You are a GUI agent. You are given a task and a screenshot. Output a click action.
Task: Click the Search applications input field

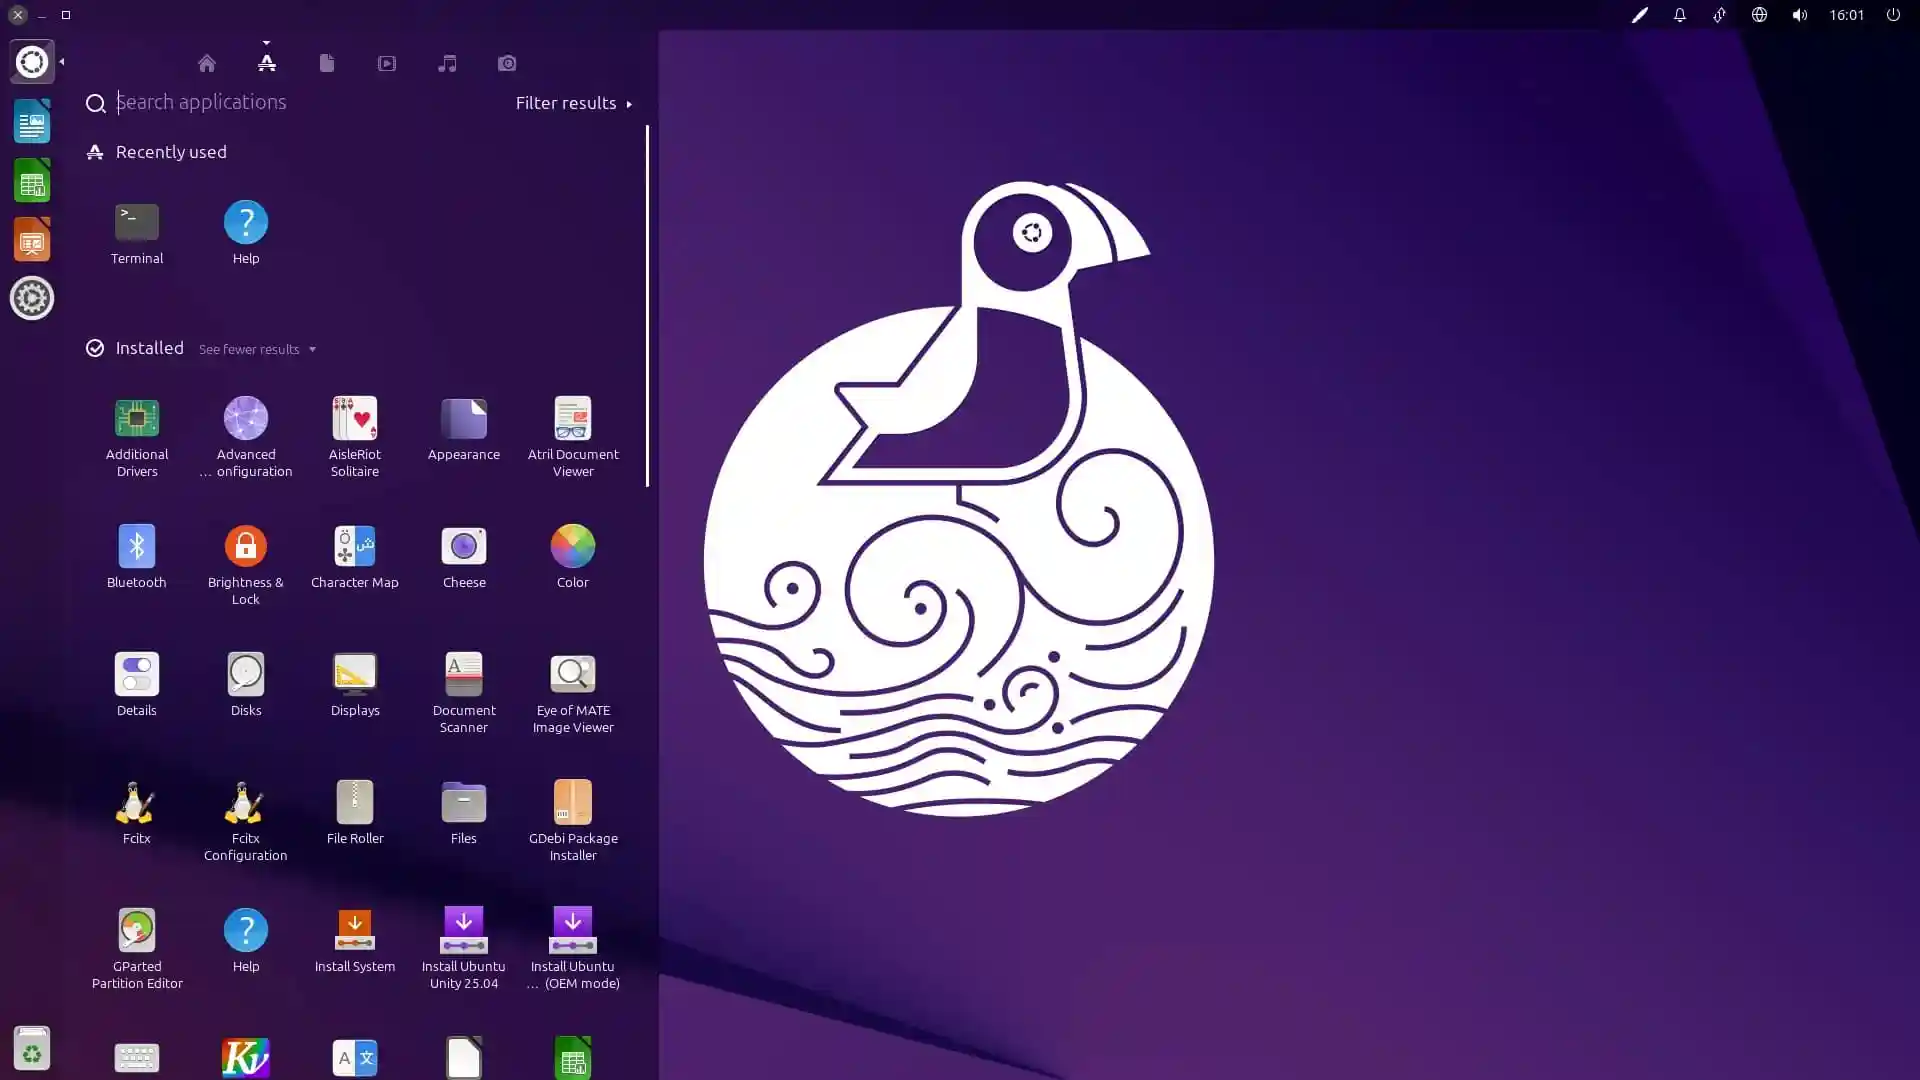[250, 102]
